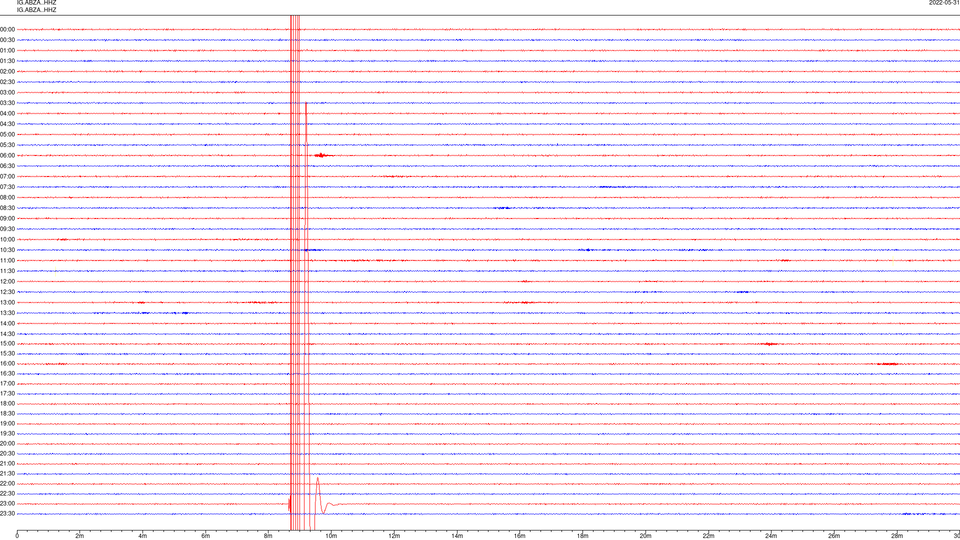Click the lower IG.ABZA..HHZ station label
Image resolution: width=960 pixels, height=540 pixels.
pos(36,10)
